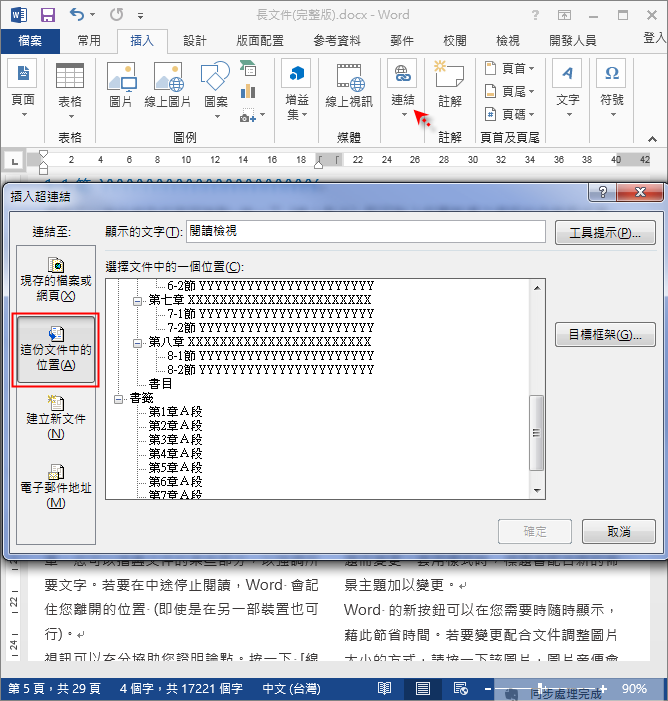The image size is (668, 701).
Task: Select 書目 in the location tree
Action: click(160, 384)
